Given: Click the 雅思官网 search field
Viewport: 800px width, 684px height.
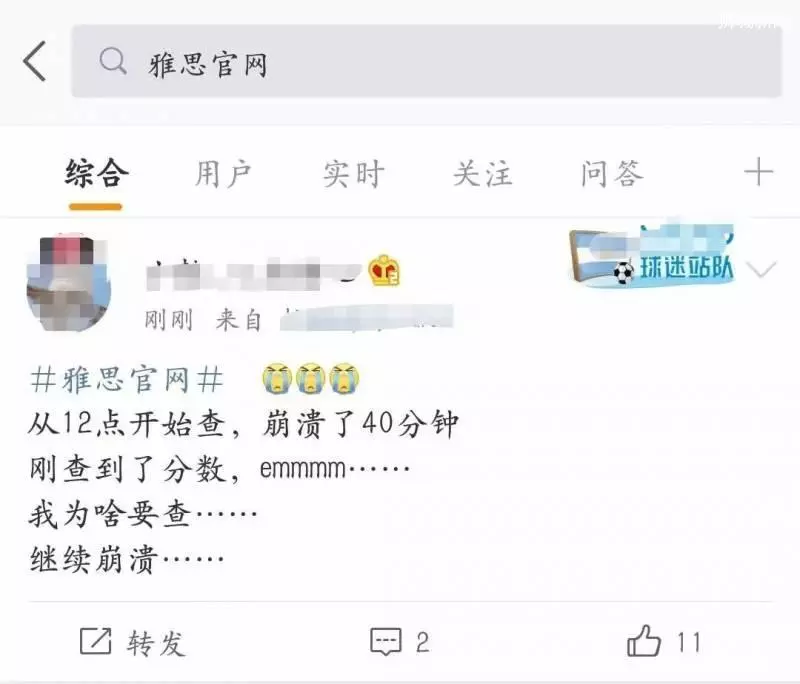Looking at the screenshot, I should tap(426, 61).
